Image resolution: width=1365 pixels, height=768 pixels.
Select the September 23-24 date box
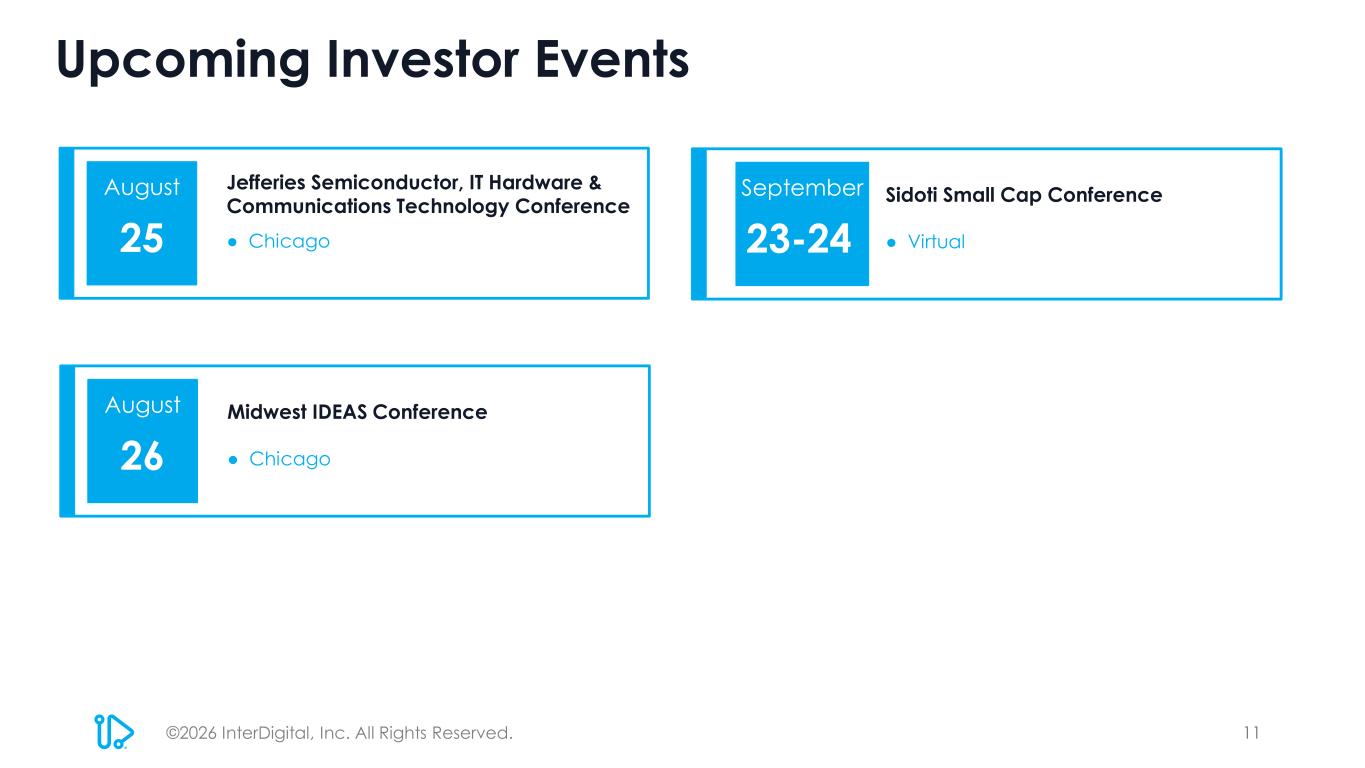(x=802, y=223)
